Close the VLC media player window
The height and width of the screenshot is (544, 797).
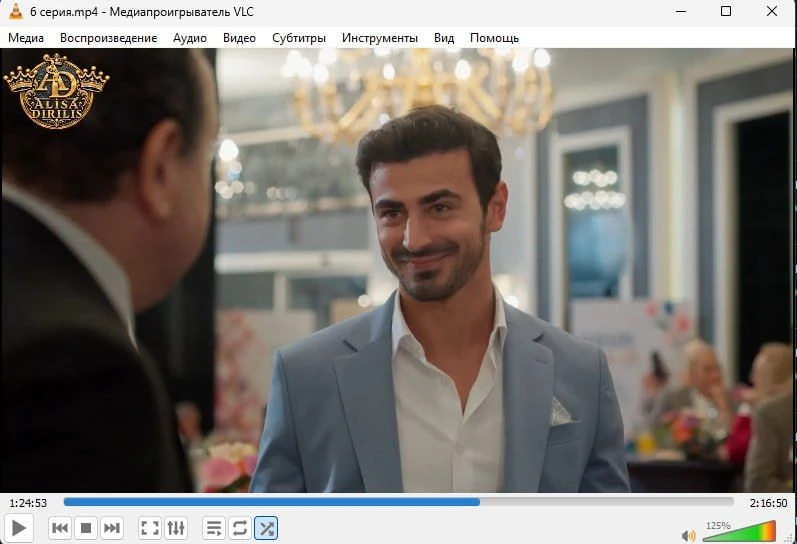[772, 11]
